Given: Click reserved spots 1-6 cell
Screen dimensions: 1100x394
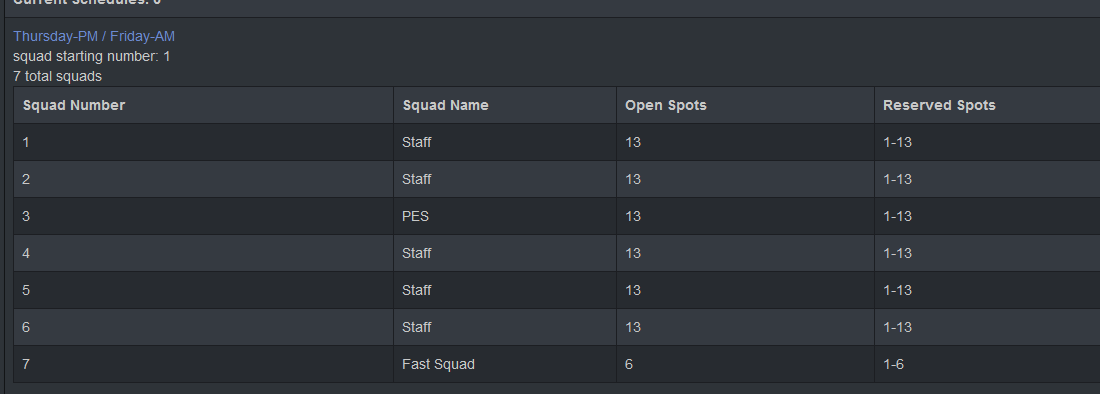Looking at the screenshot, I should coord(987,364).
